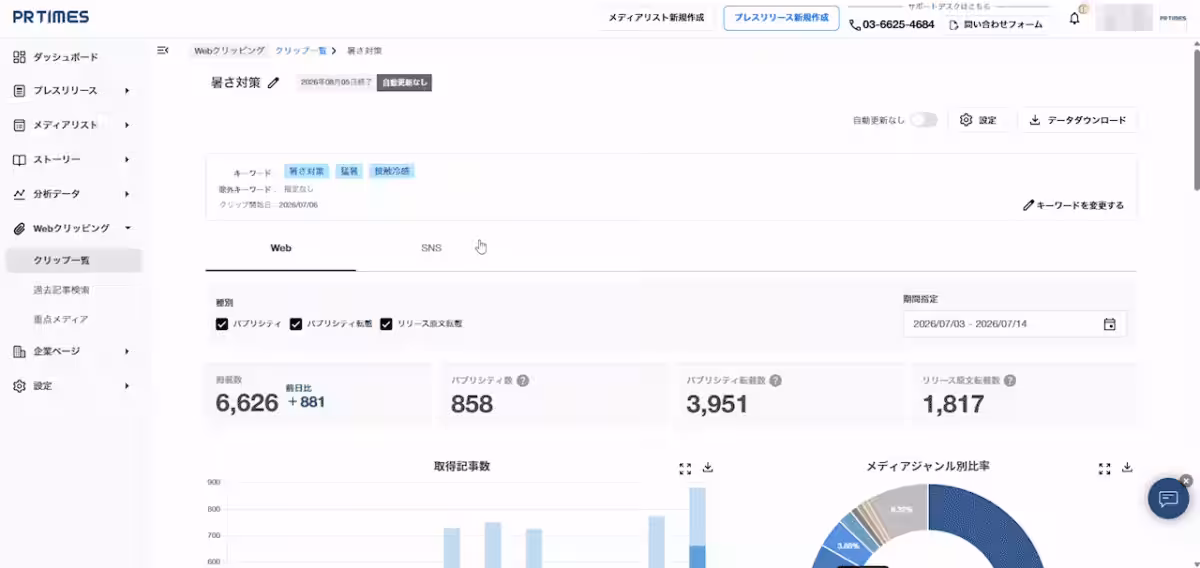1200x568 pixels.
Task: Click the 設定 gear icon in sidebar
Action: (x=19, y=386)
